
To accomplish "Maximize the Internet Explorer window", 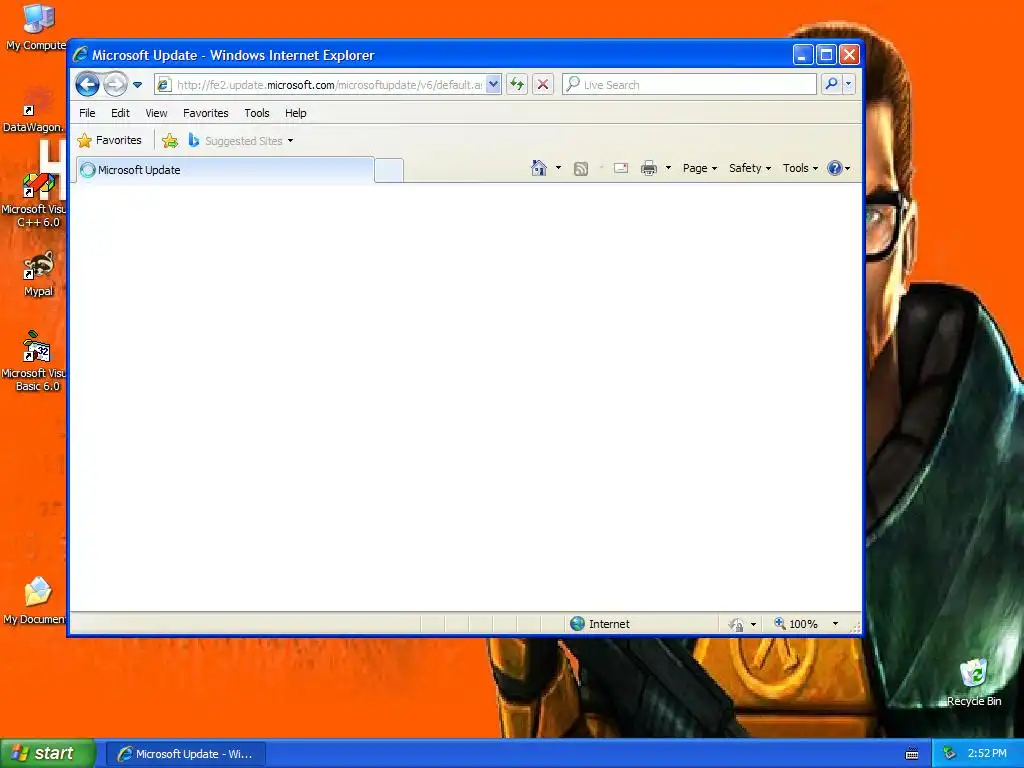I will (826, 55).
